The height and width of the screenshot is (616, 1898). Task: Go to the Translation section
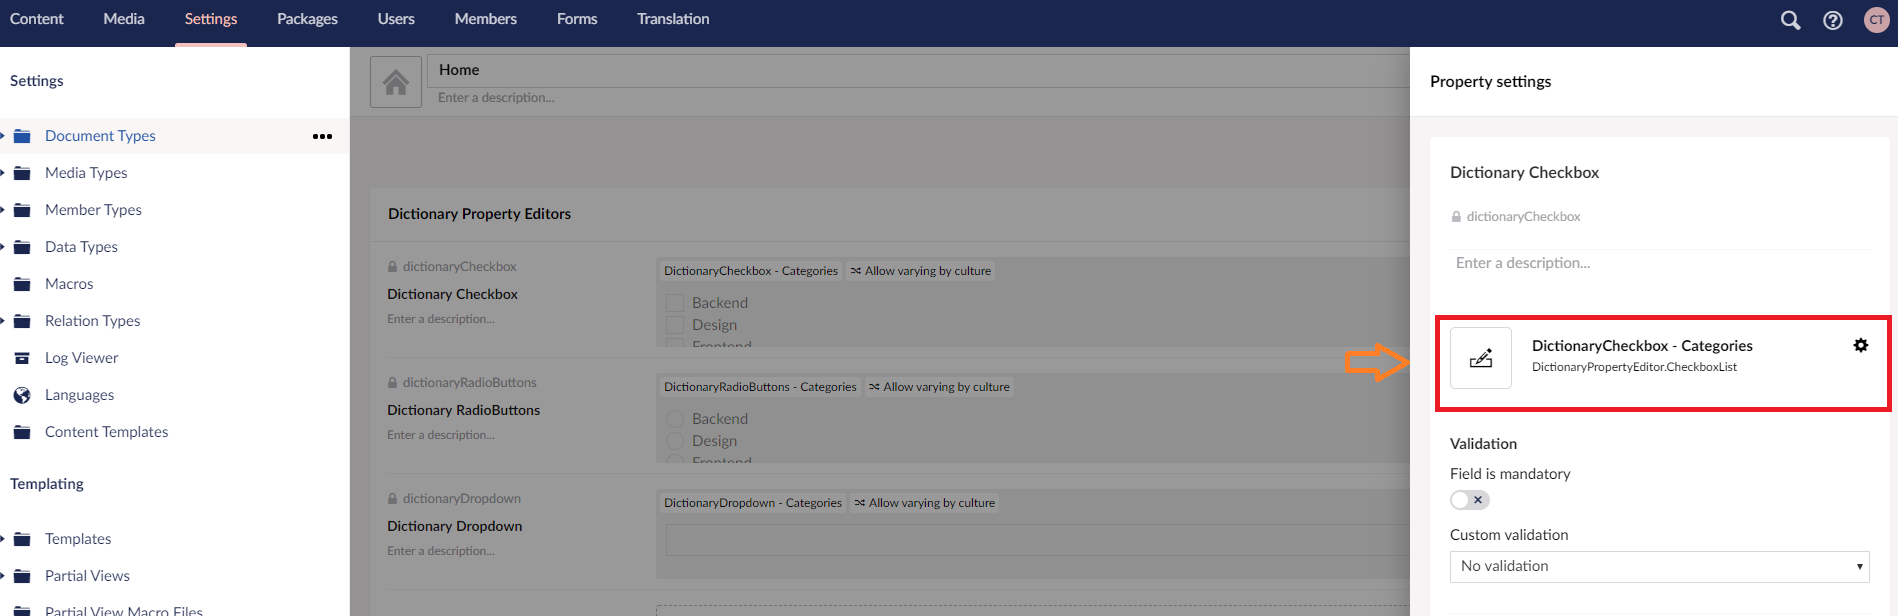point(673,19)
